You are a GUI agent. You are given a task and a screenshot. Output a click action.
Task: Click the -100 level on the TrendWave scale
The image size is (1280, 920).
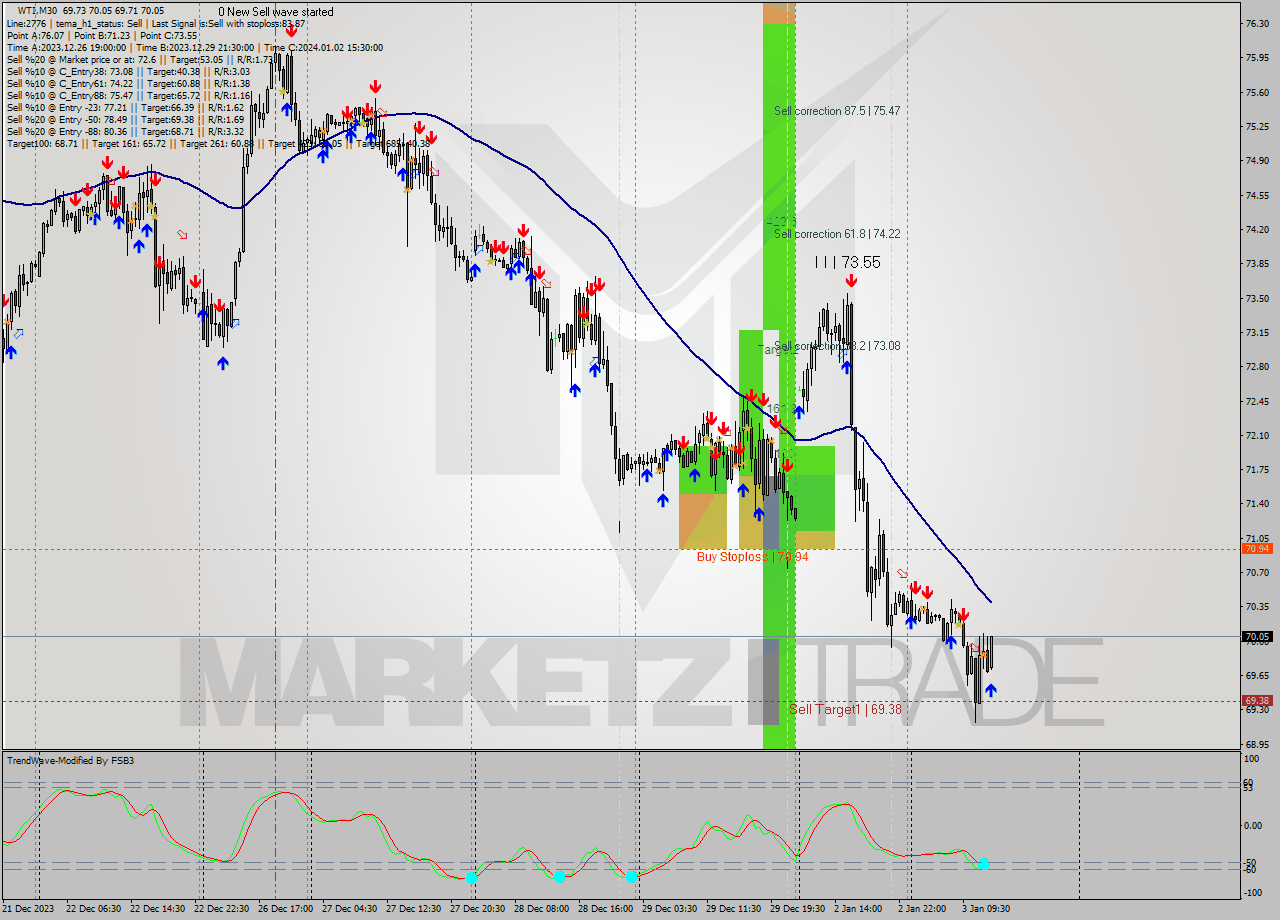(x=1253, y=892)
